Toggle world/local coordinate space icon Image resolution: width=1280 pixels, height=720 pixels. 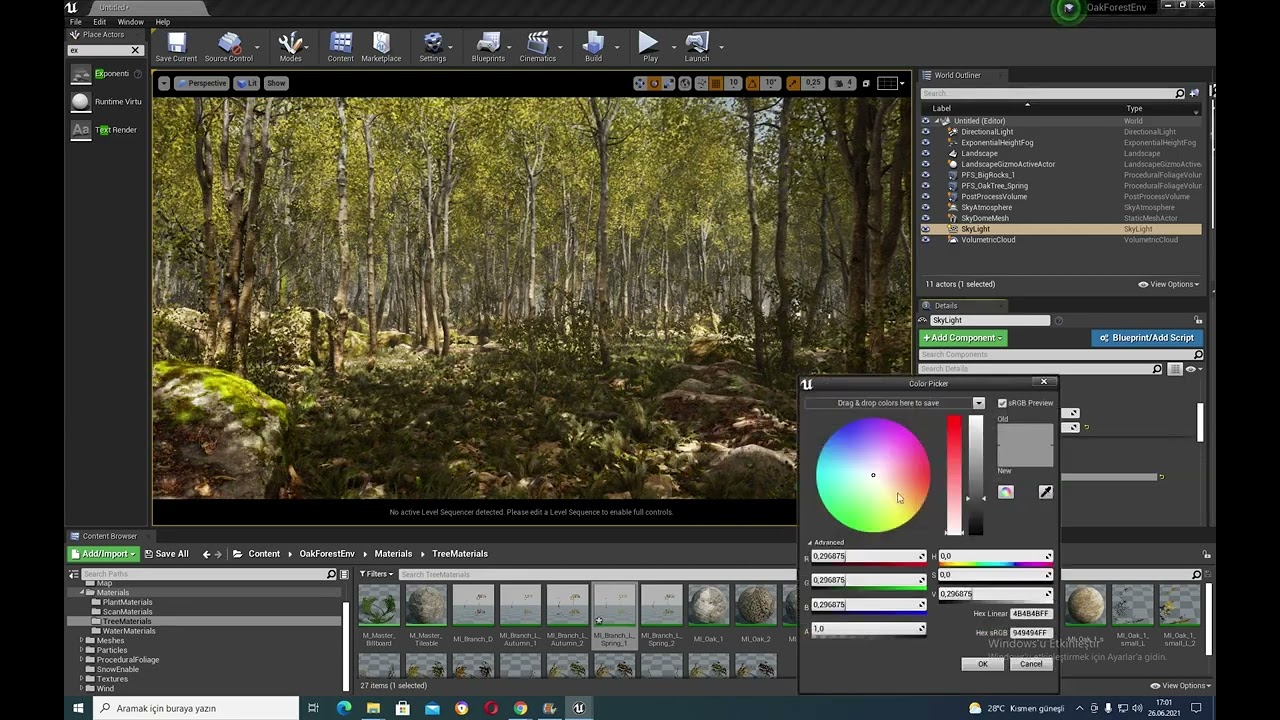tap(683, 83)
